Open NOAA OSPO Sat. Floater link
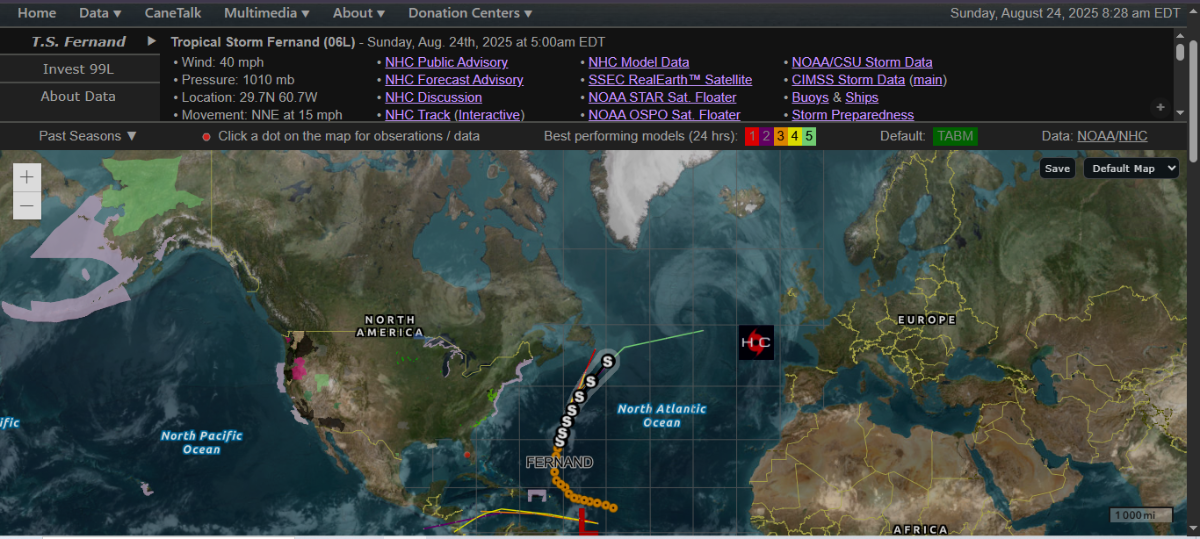This screenshot has width=1200, height=539. pos(664,115)
